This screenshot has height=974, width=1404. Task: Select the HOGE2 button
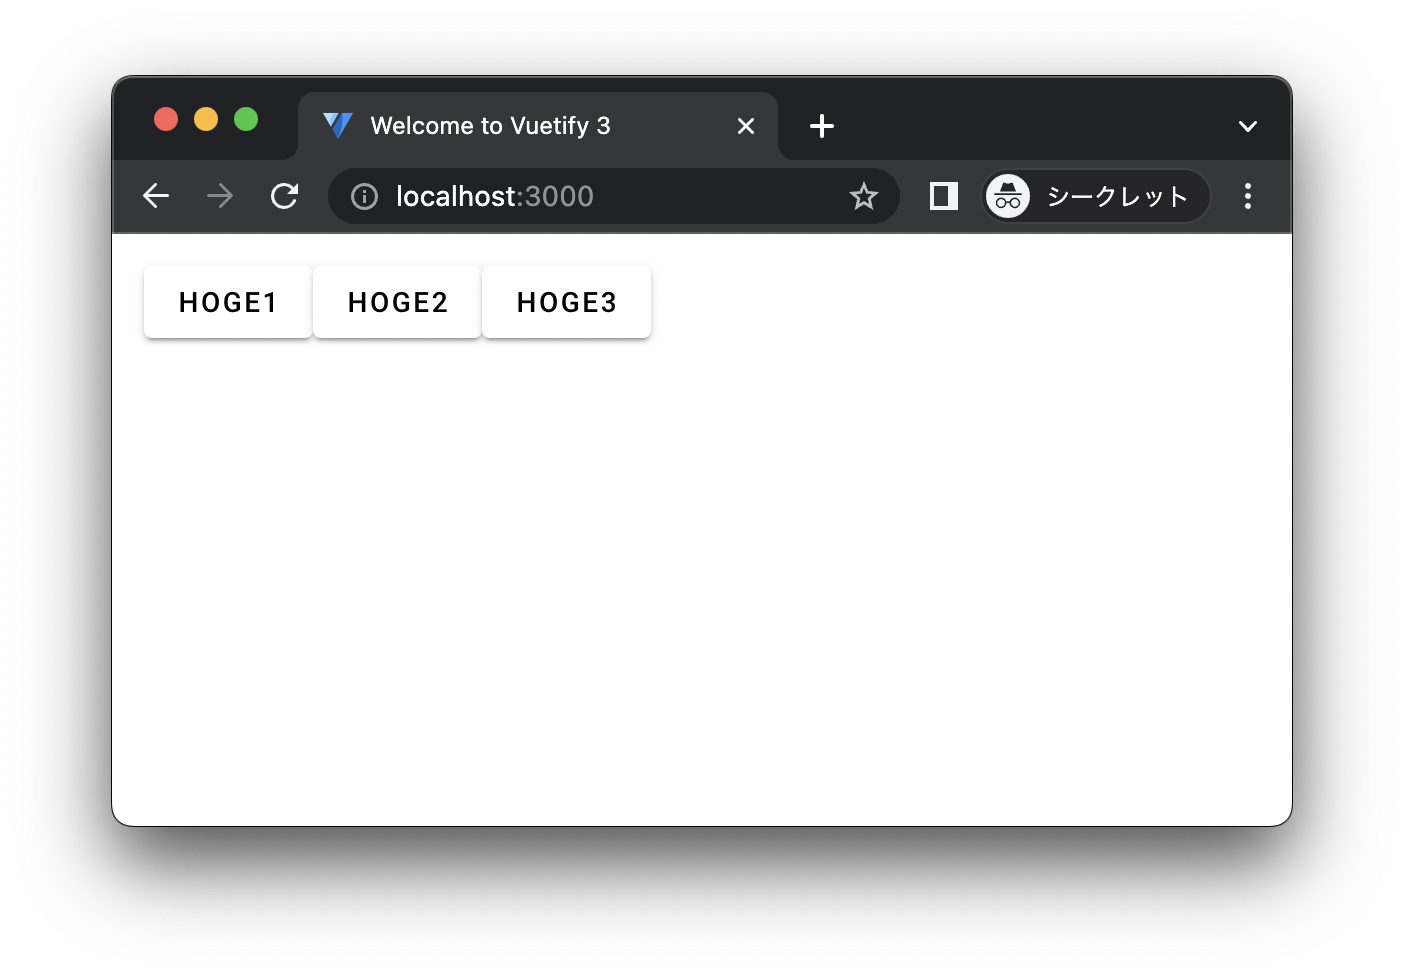pos(397,302)
